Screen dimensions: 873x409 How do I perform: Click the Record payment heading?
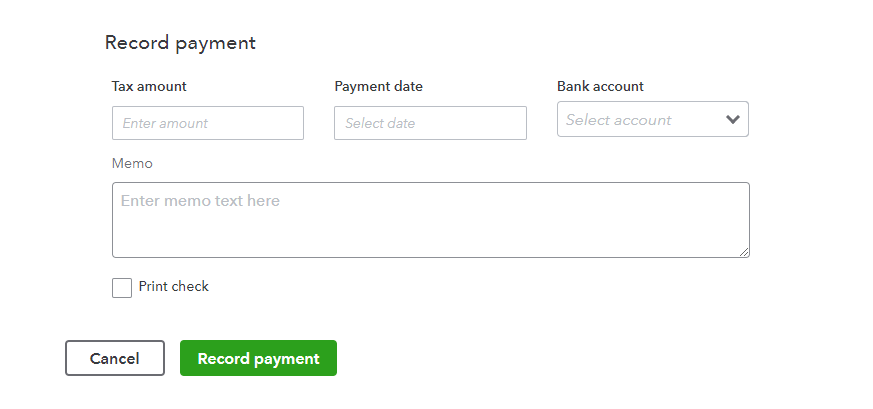coord(180,43)
